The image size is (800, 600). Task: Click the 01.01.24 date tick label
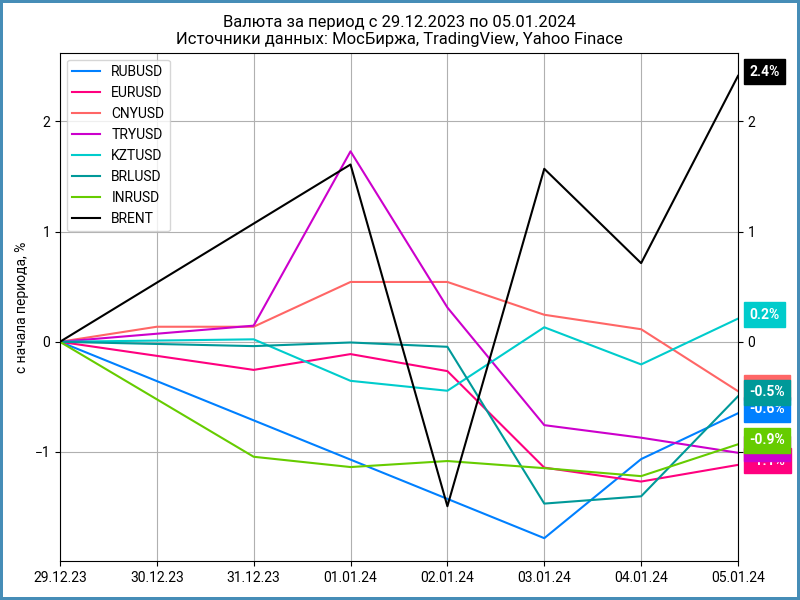(351, 578)
